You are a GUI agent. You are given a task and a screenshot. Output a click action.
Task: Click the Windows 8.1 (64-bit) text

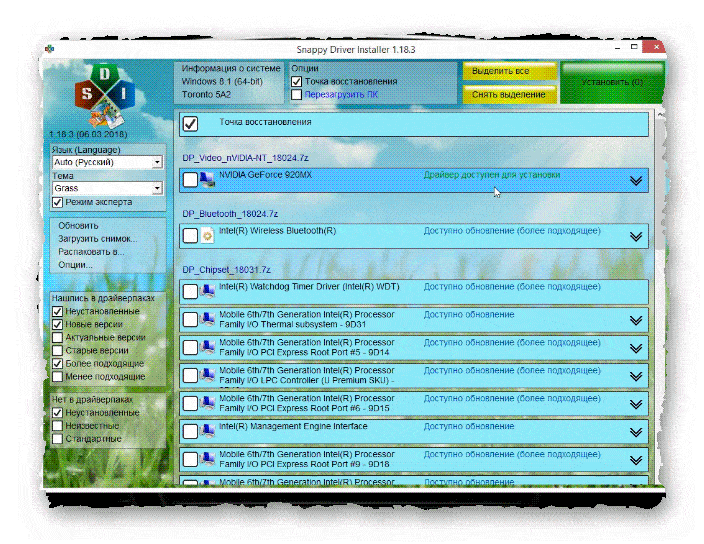[222, 82]
